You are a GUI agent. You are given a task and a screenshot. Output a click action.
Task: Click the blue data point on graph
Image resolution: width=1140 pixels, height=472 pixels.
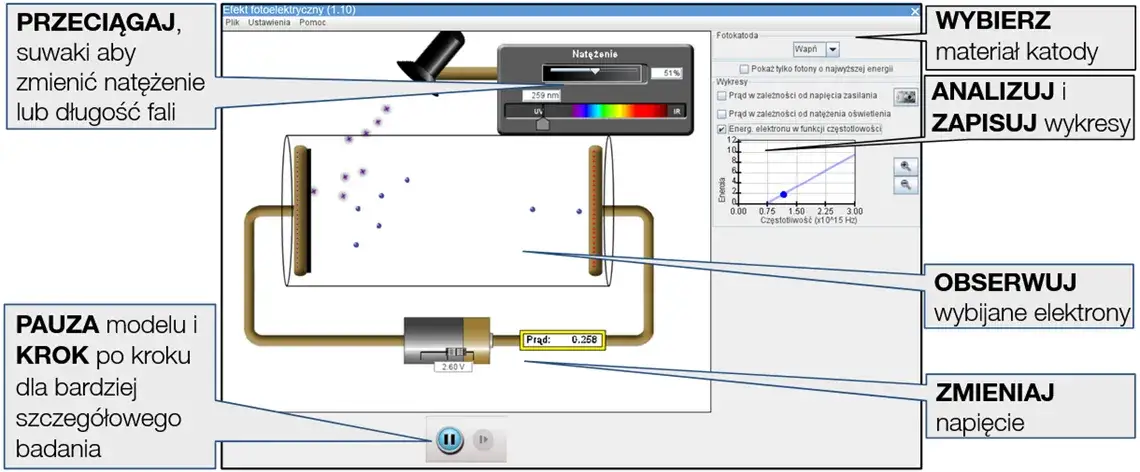coord(783,194)
